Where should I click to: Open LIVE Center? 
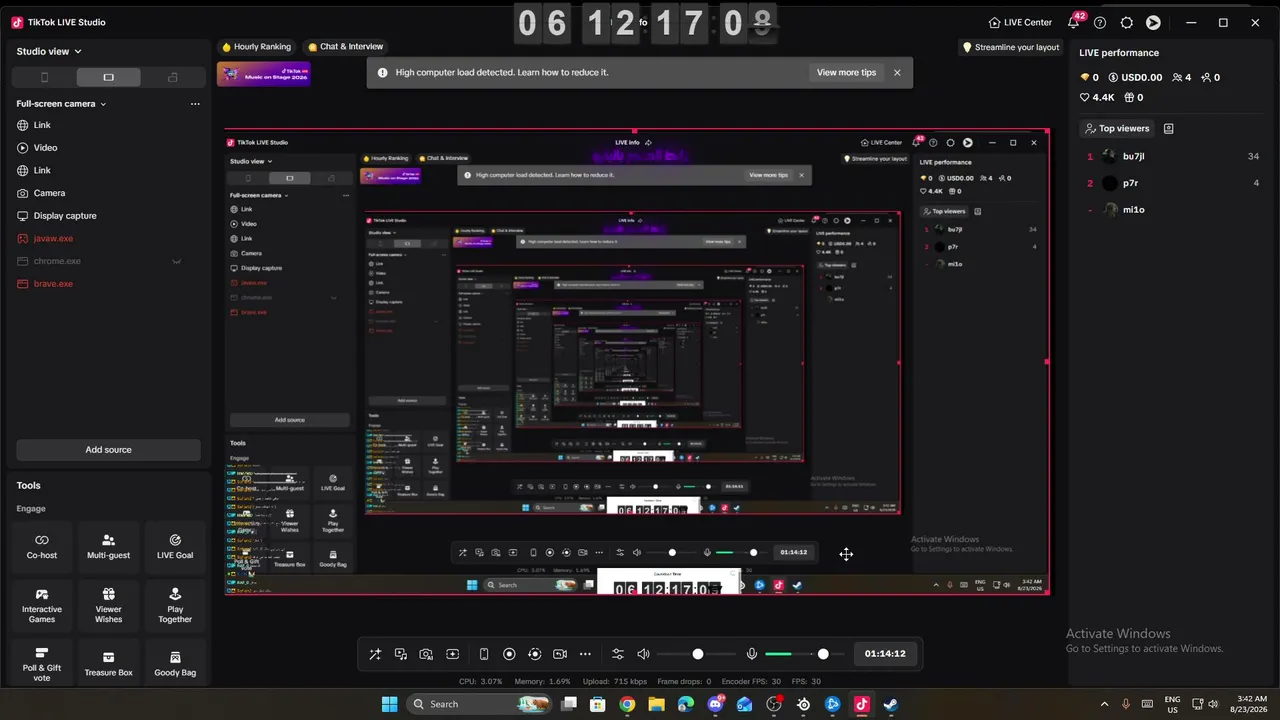pyautogui.click(x=1020, y=22)
